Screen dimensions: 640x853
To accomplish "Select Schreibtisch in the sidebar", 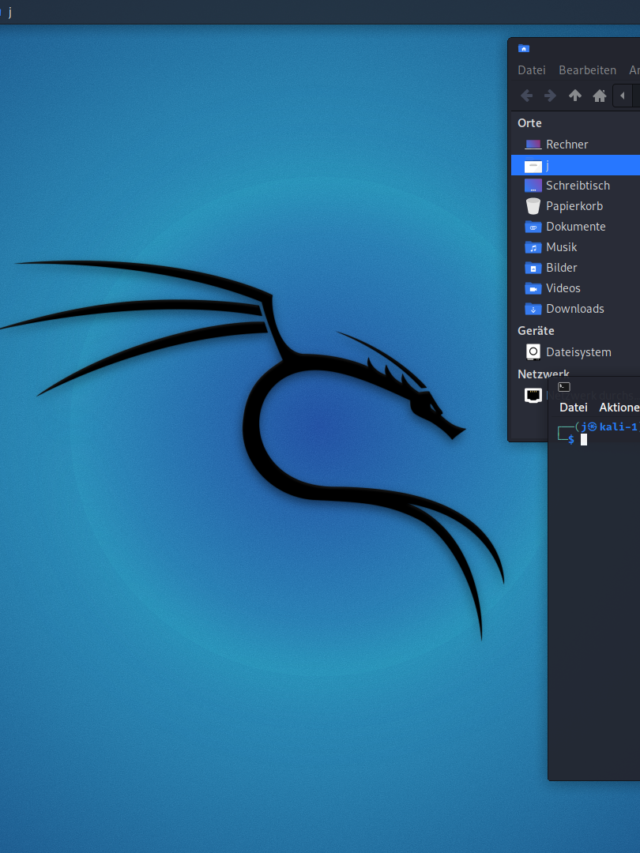I will click(x=576, y=186).
